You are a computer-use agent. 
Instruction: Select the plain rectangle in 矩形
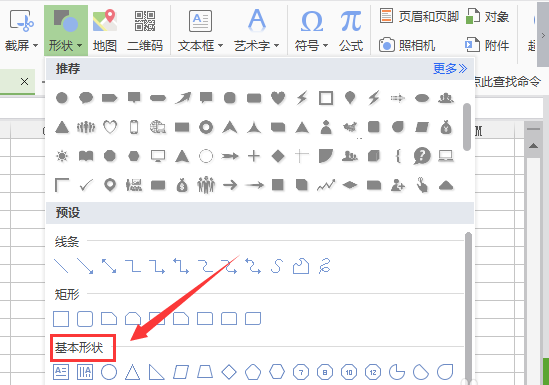point(61,319)
